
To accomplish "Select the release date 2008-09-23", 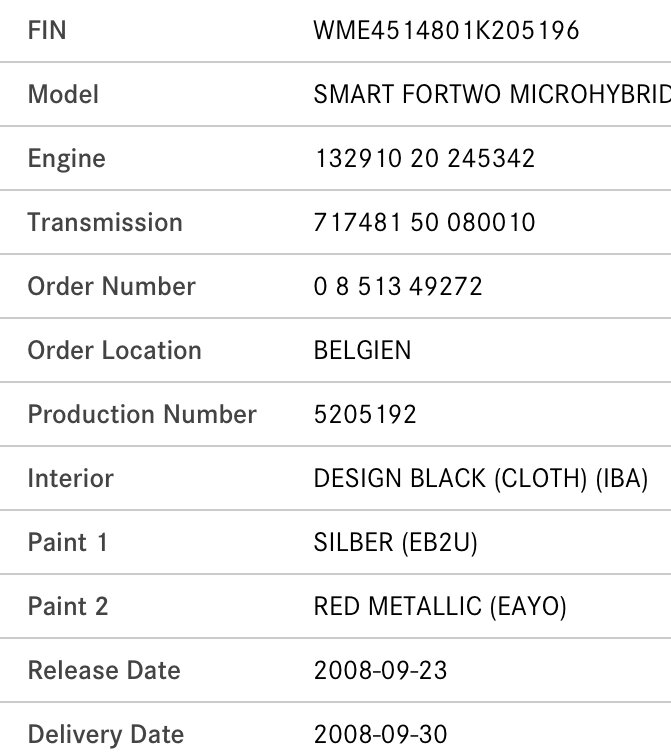I will (x=380, y=670).
